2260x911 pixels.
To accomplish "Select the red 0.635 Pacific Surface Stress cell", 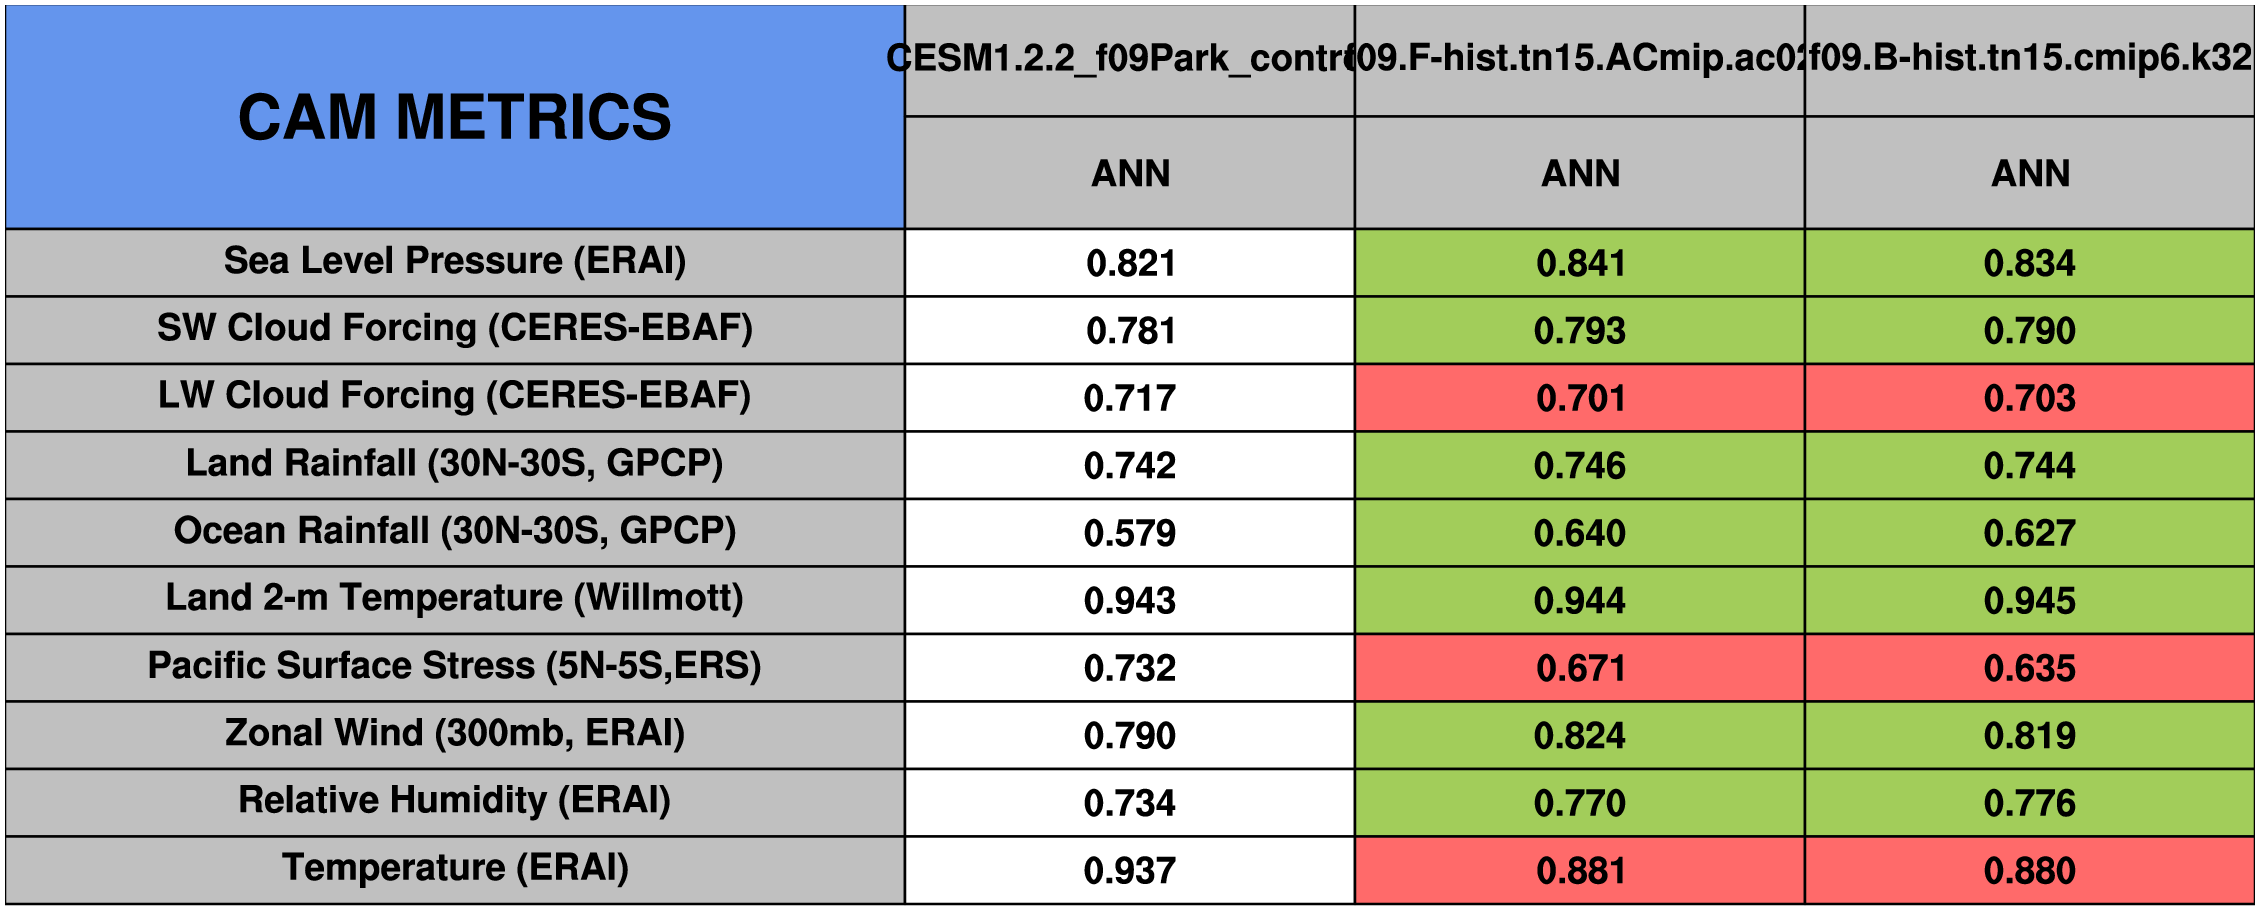I will 2029,668.
